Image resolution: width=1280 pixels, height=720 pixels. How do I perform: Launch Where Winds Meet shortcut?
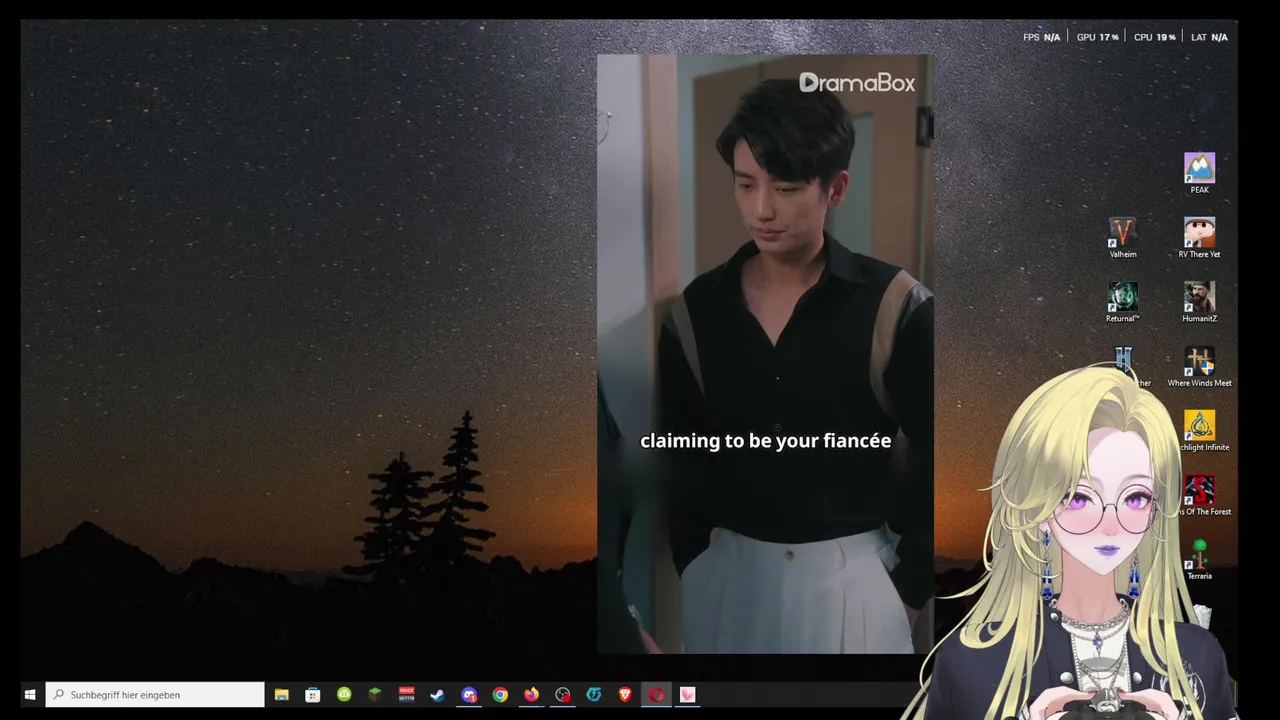point(1199,366)
